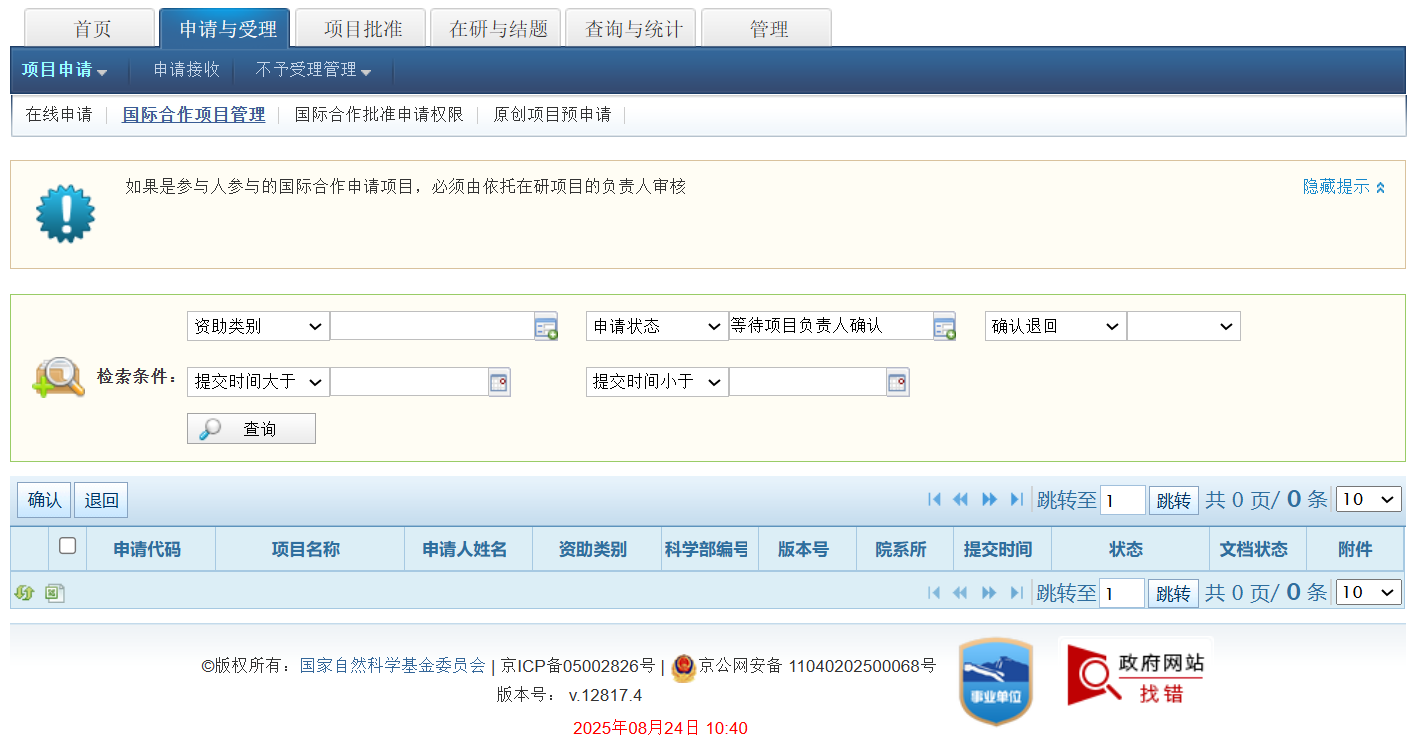Open the 确认退回 criteria dropdown

tap(1056, 326)
